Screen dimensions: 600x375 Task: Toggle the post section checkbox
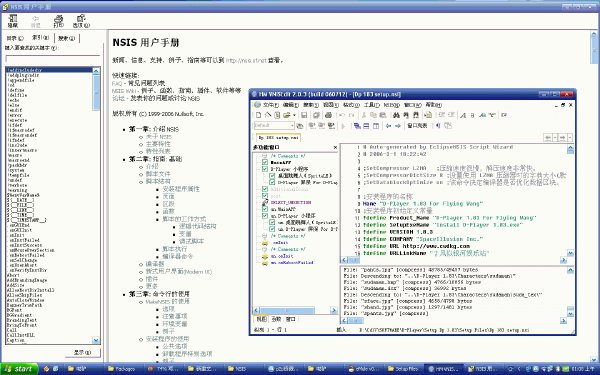click(x=265, y=196)
